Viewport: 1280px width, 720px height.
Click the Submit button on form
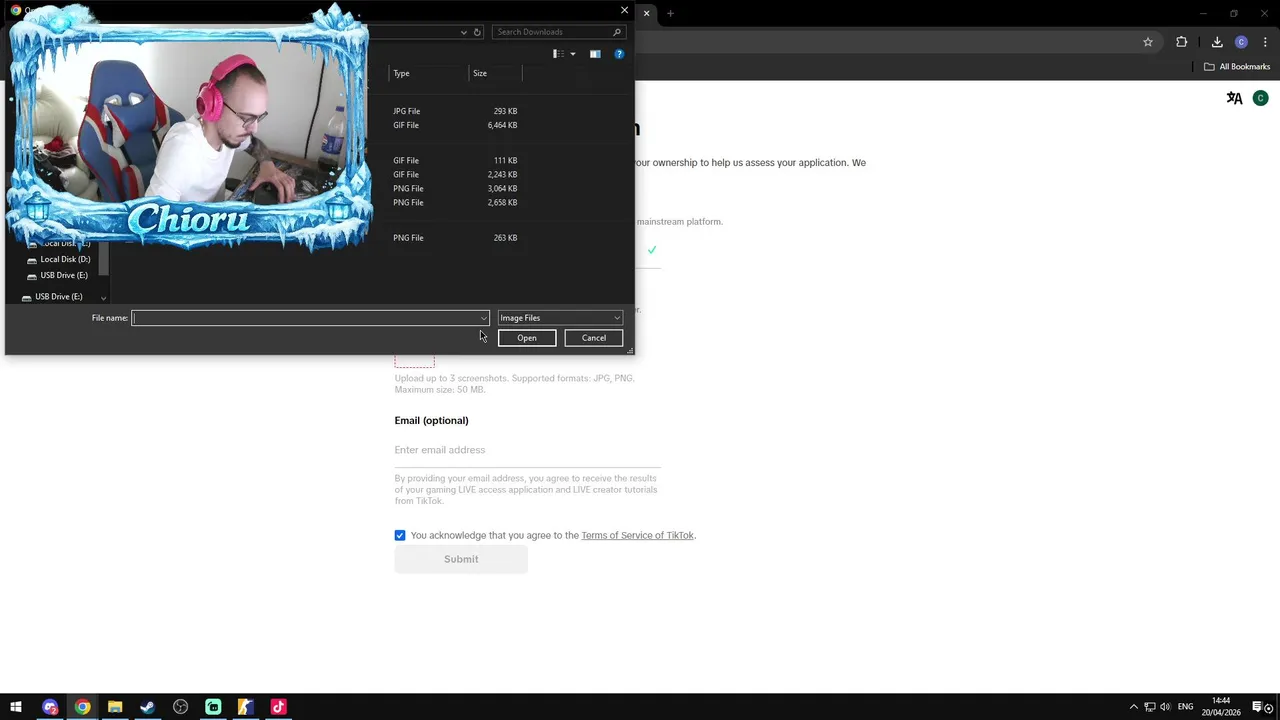coord(461,559)
